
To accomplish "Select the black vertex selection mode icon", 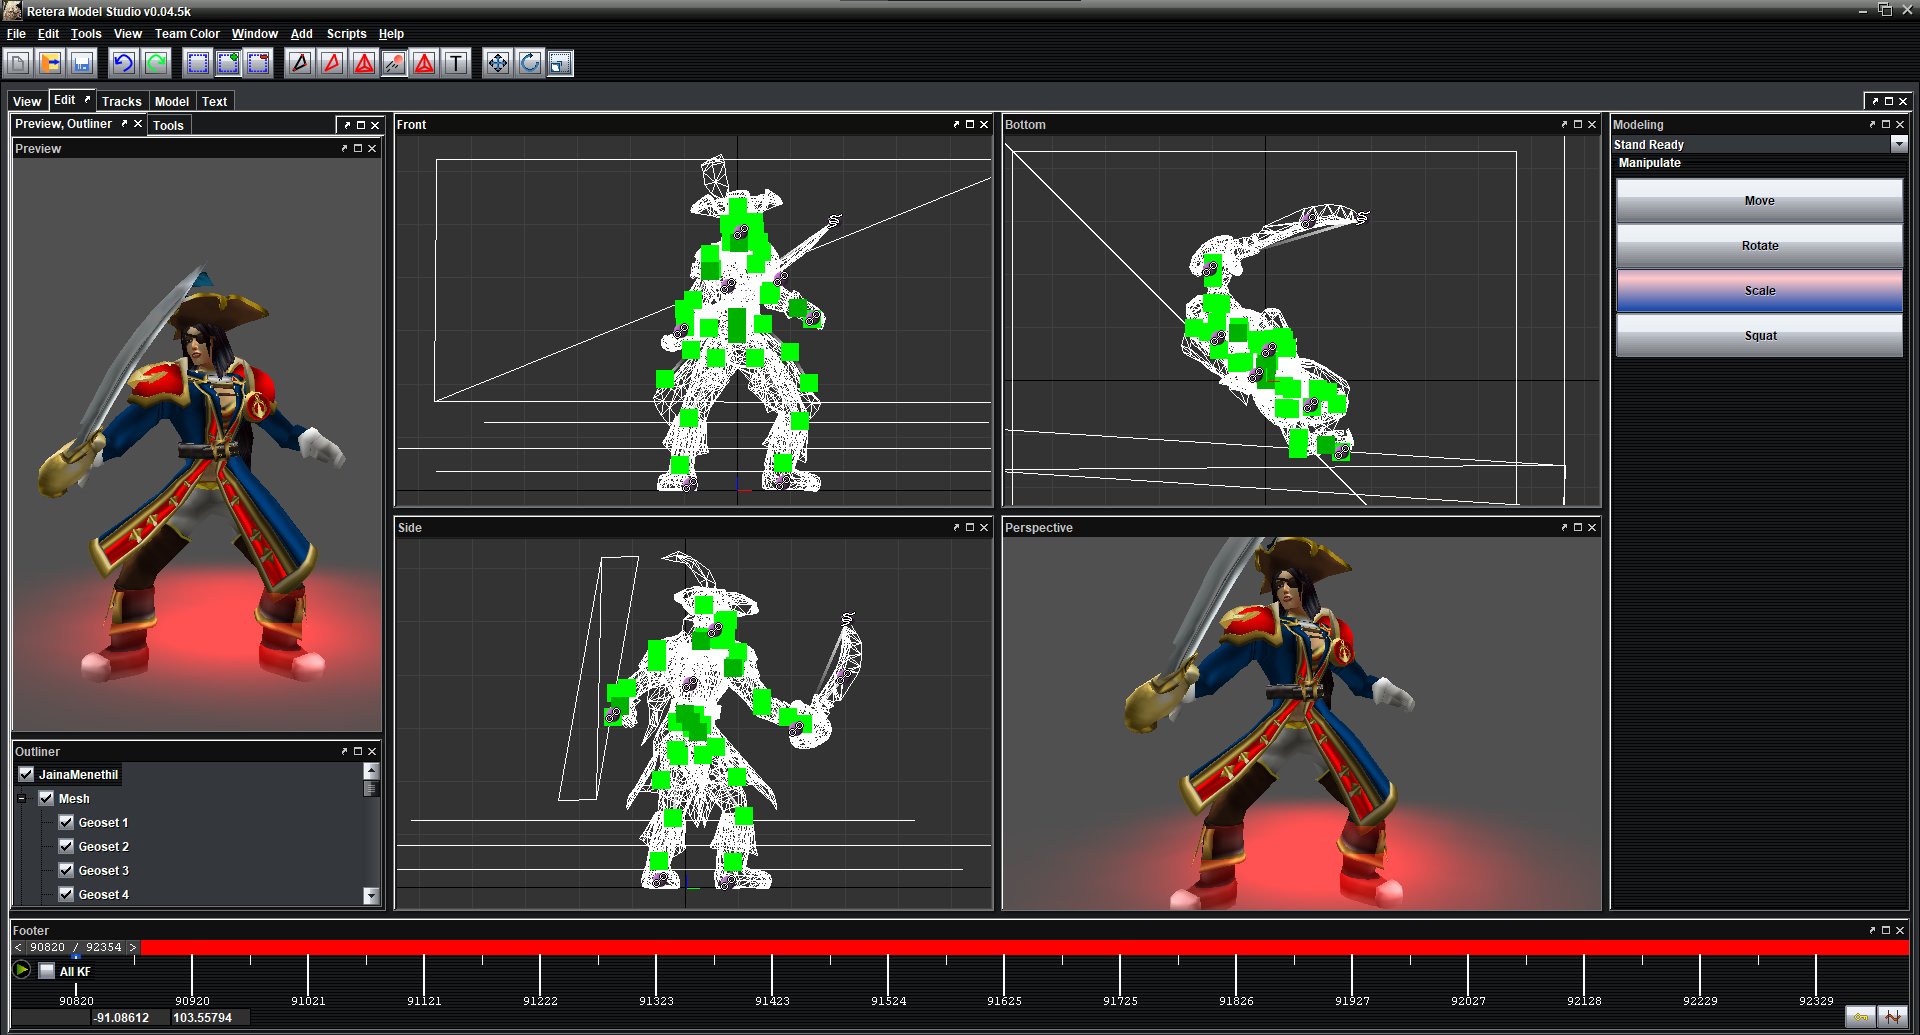I will click(300, 64).
